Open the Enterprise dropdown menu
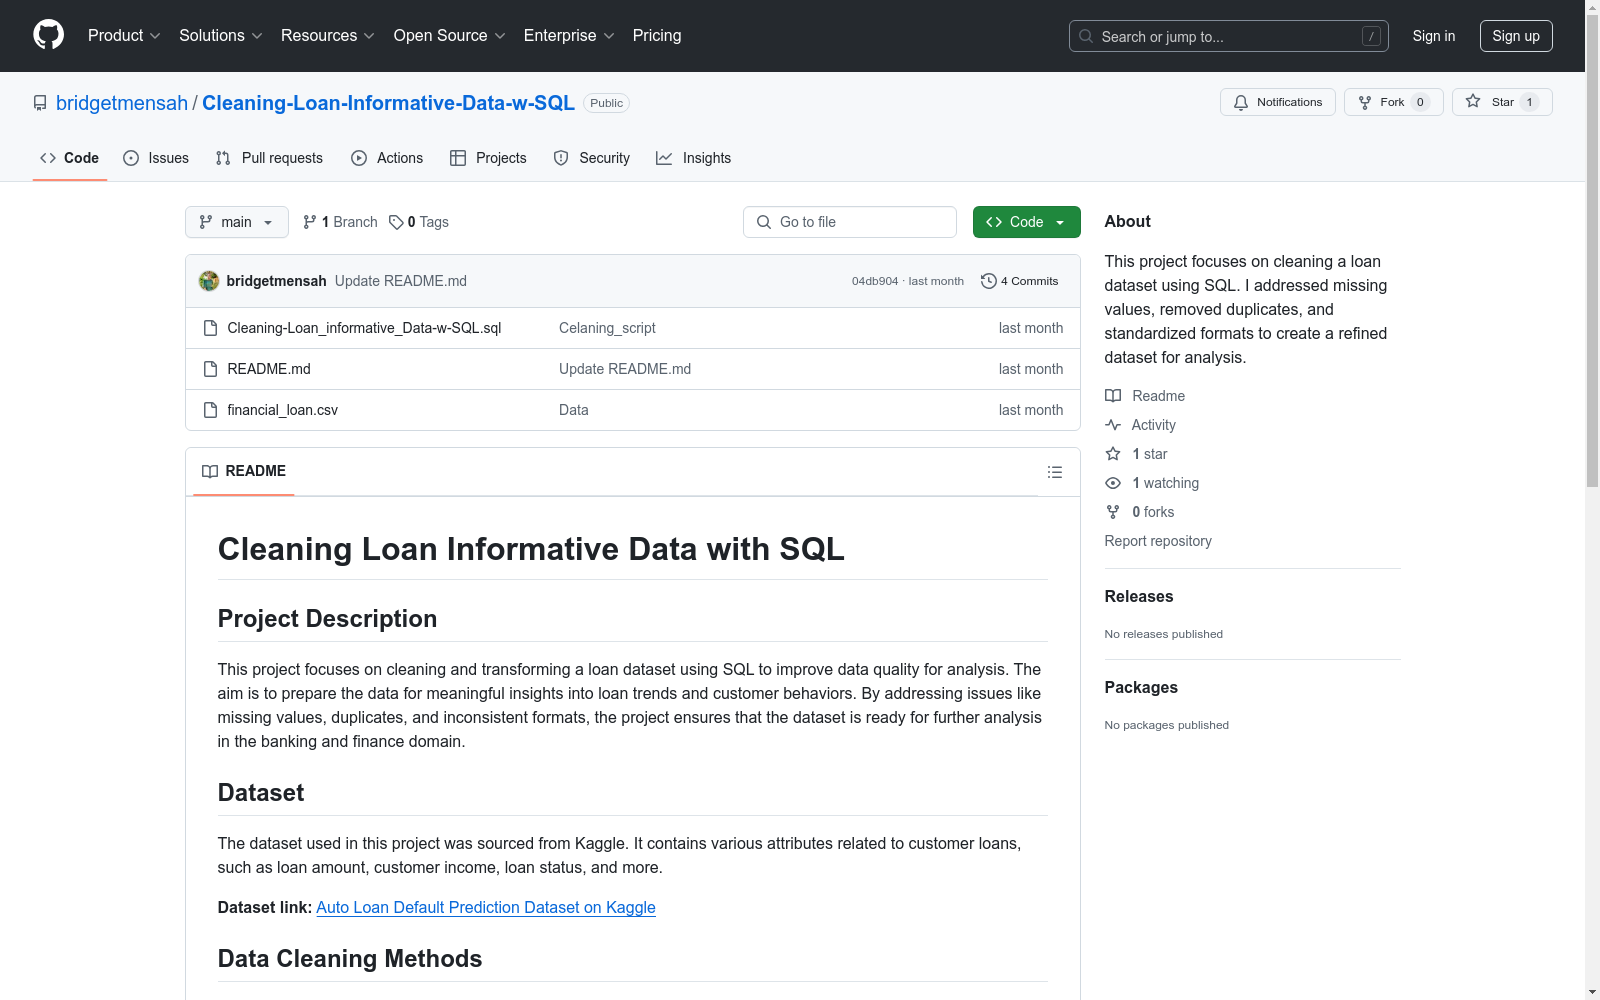Screen dimensions: 1600x1000 point(569,35)
